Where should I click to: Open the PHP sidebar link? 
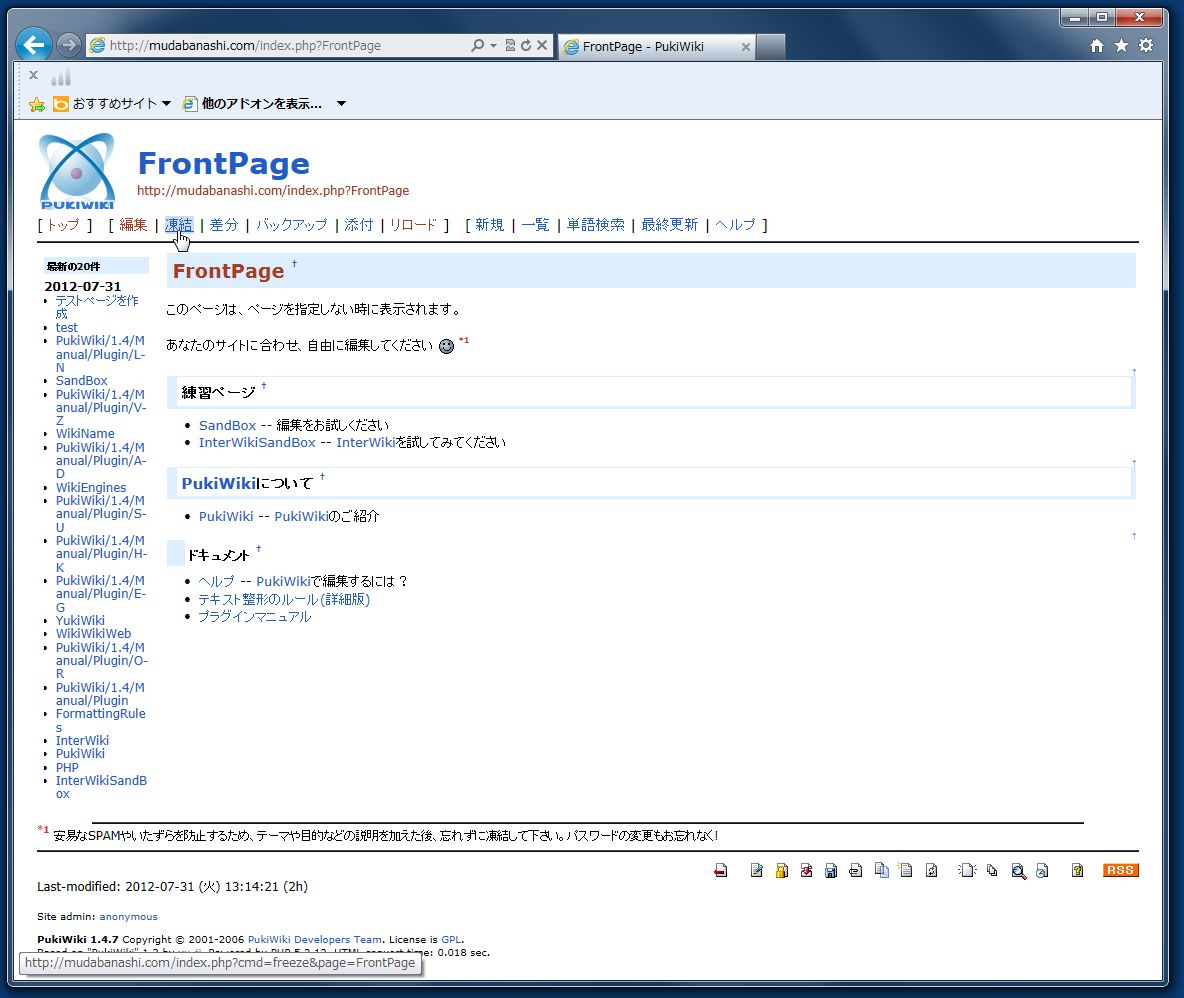pos(67,768)
